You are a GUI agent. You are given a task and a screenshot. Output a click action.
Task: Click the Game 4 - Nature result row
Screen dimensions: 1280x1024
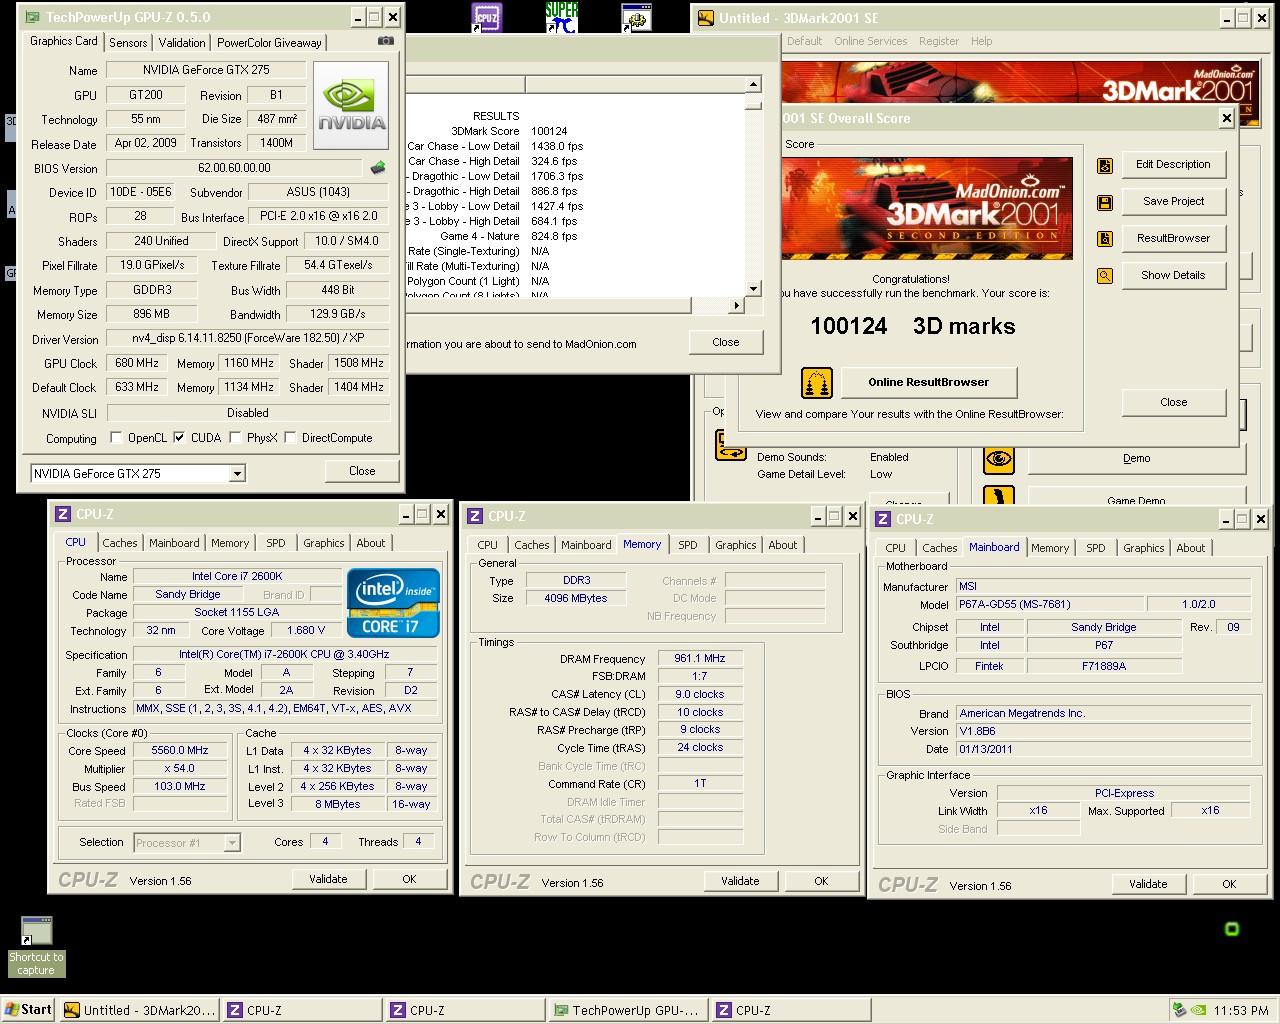(x=508, y=236)
